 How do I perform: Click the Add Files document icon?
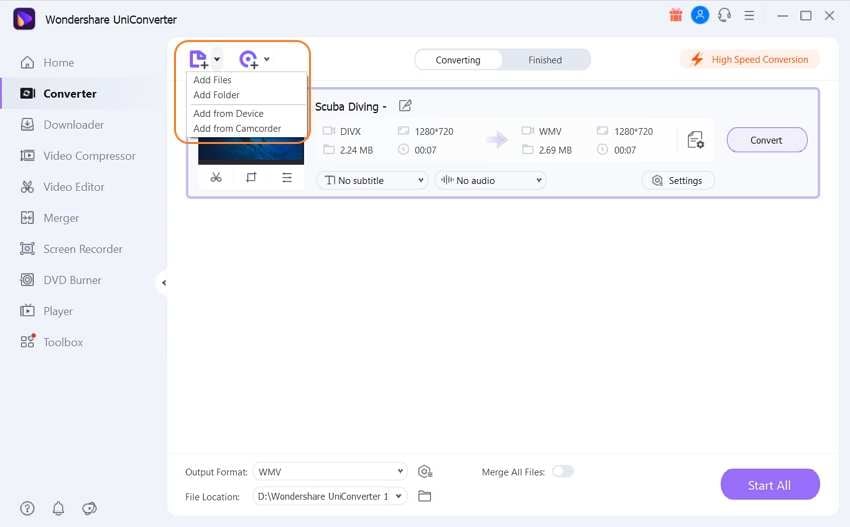[198, 59]
